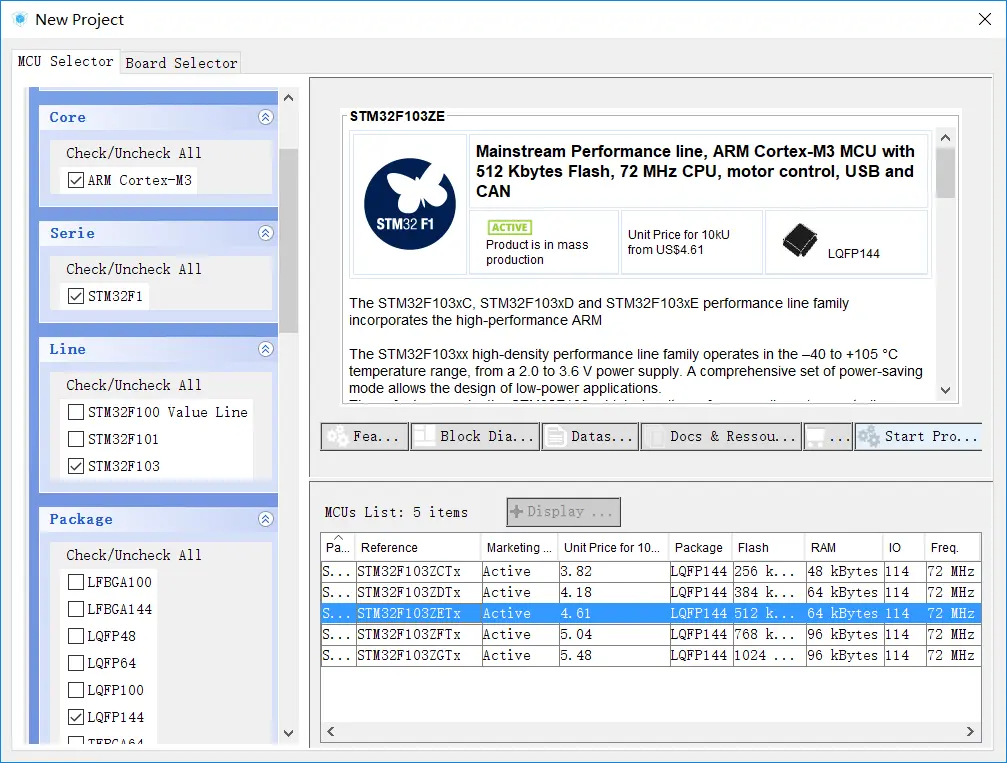Sort by the Pa... column header
Screen dimensions: 1007x763
[338, 547]
